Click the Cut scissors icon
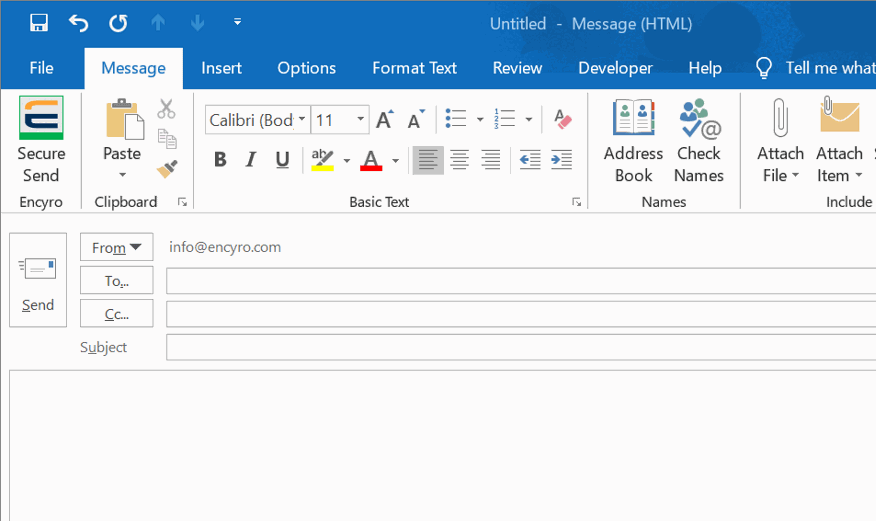Viewport: 876px width, 521px height. click(166, 109)
